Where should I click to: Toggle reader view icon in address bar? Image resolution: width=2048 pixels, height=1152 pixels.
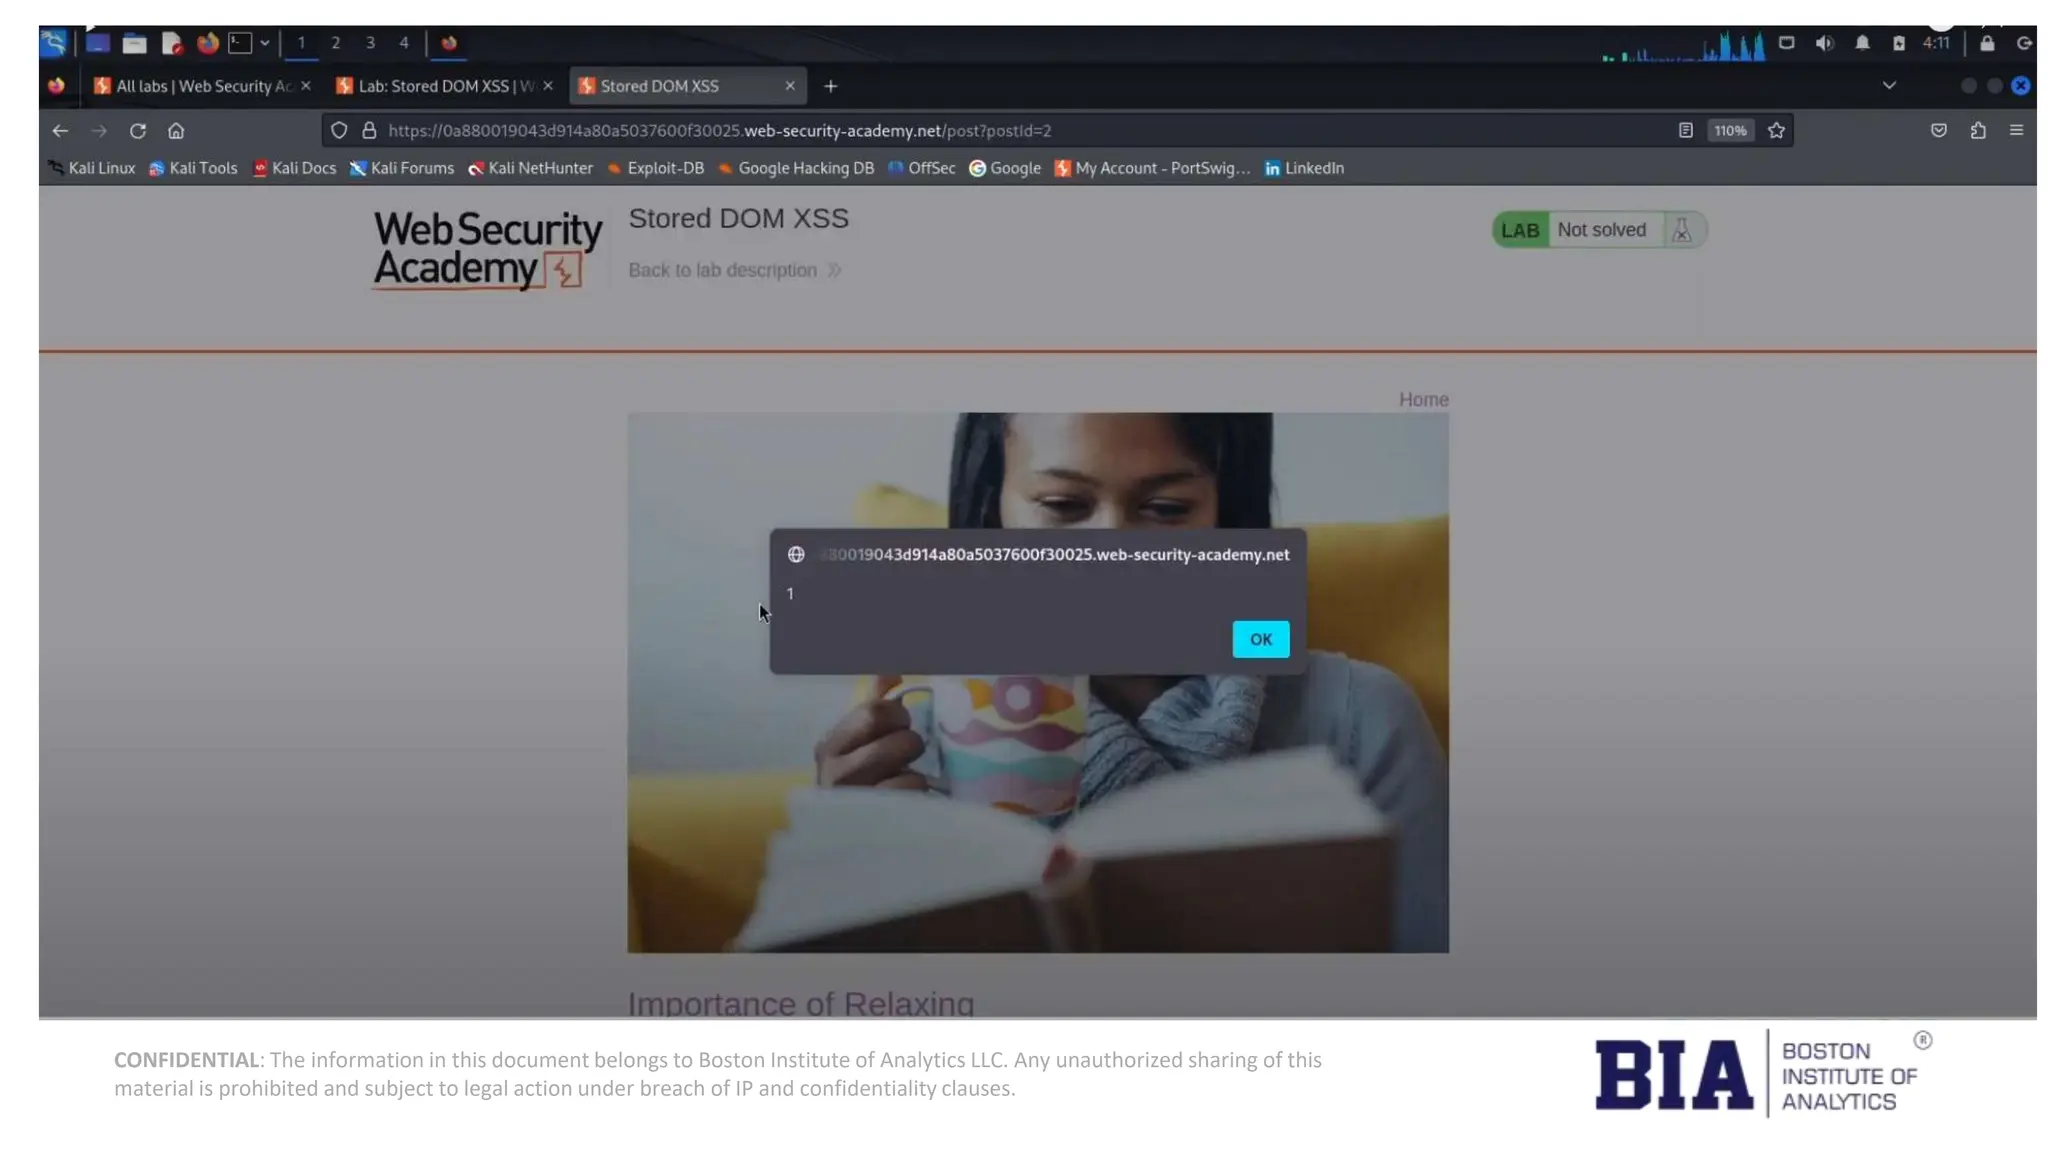click(x=1685, y=131)
